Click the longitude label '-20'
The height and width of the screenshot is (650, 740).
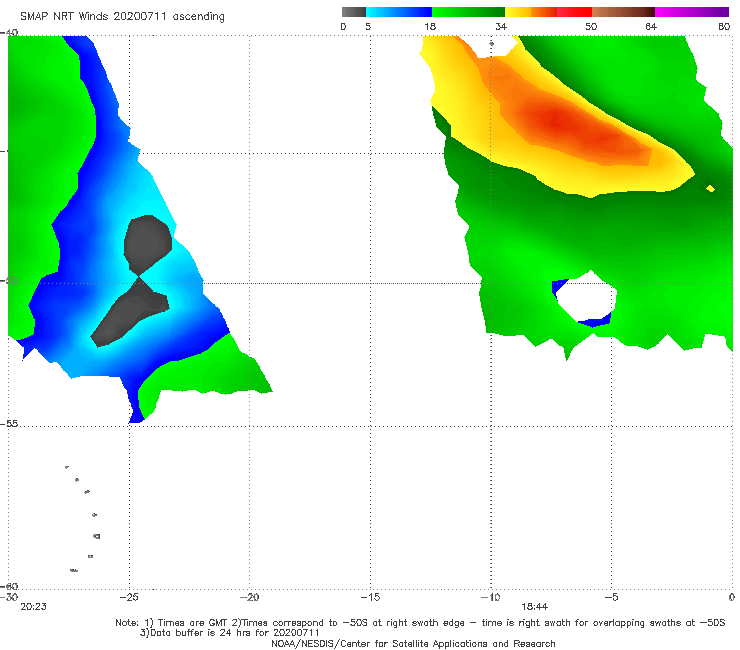point(249,597)
